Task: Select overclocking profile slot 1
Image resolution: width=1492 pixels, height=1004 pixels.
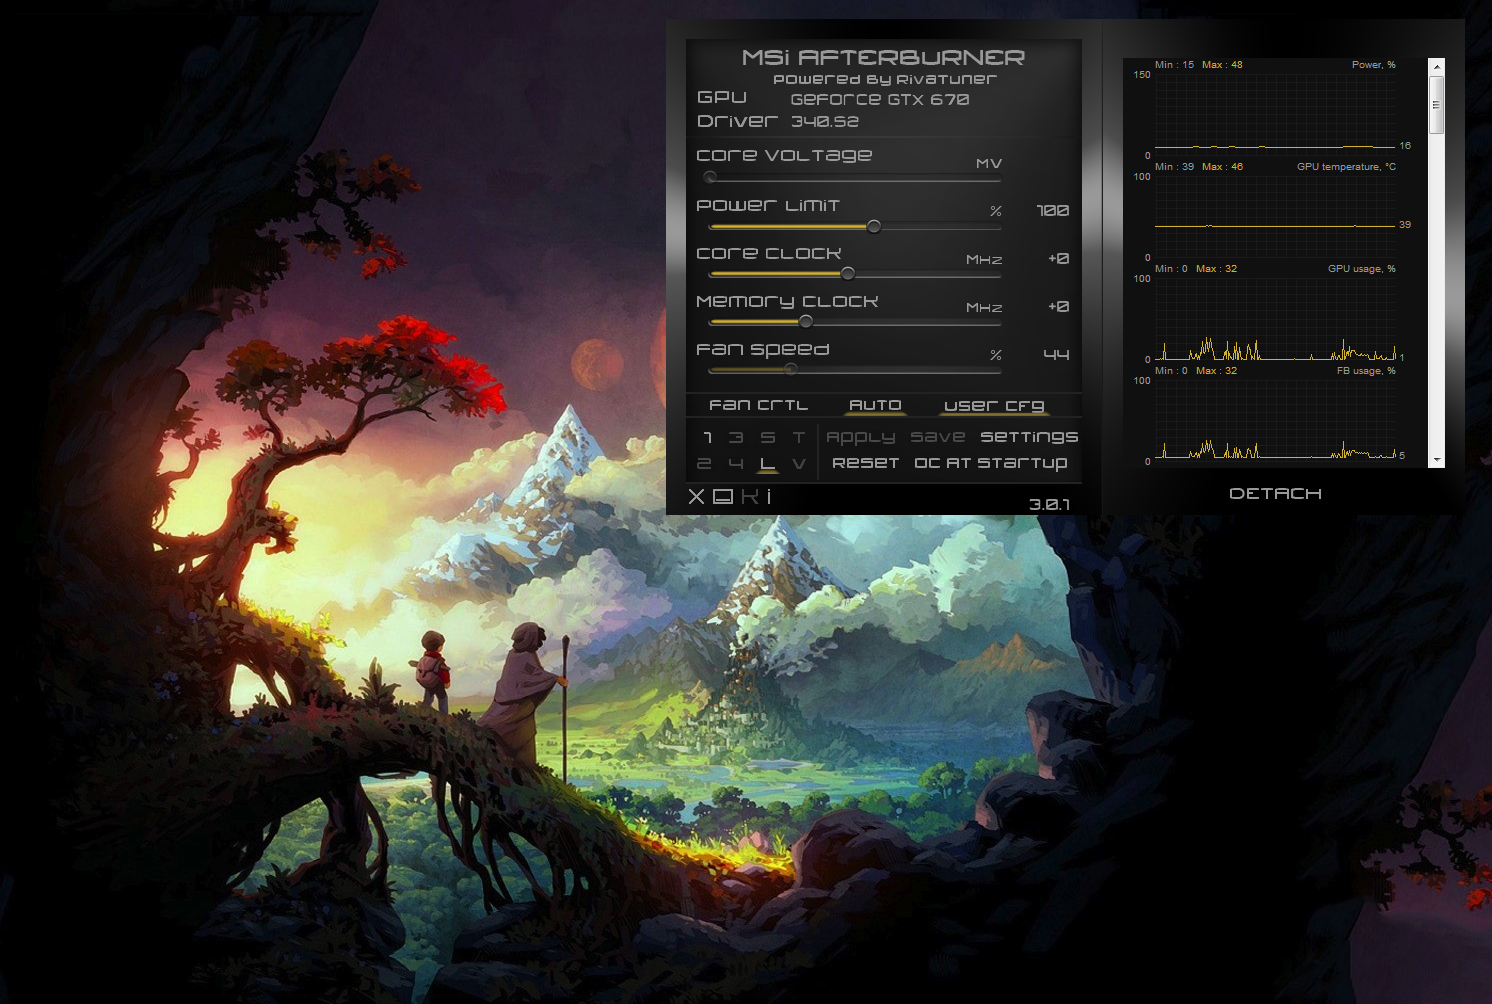Action: point(706,437)
